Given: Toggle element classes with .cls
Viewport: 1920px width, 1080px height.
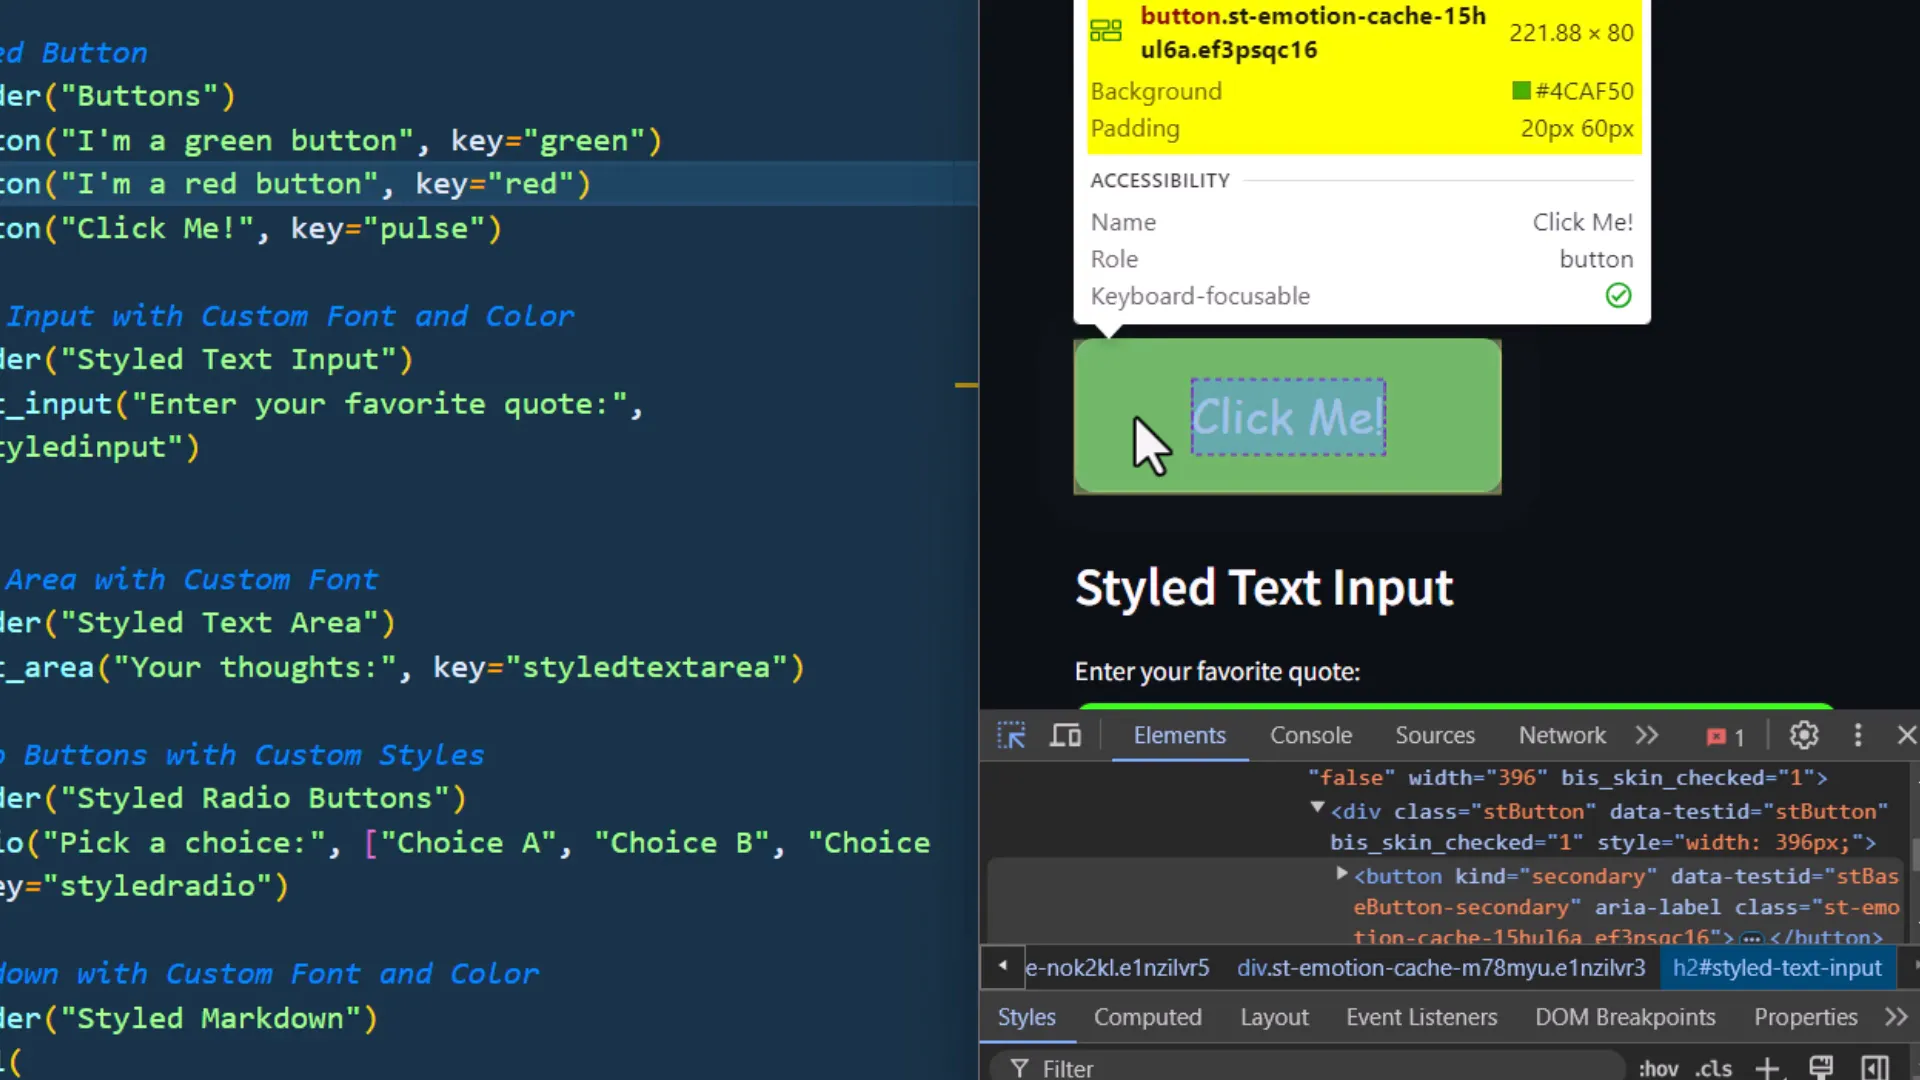Looking at the screenshot, I should (1713, 1068).
